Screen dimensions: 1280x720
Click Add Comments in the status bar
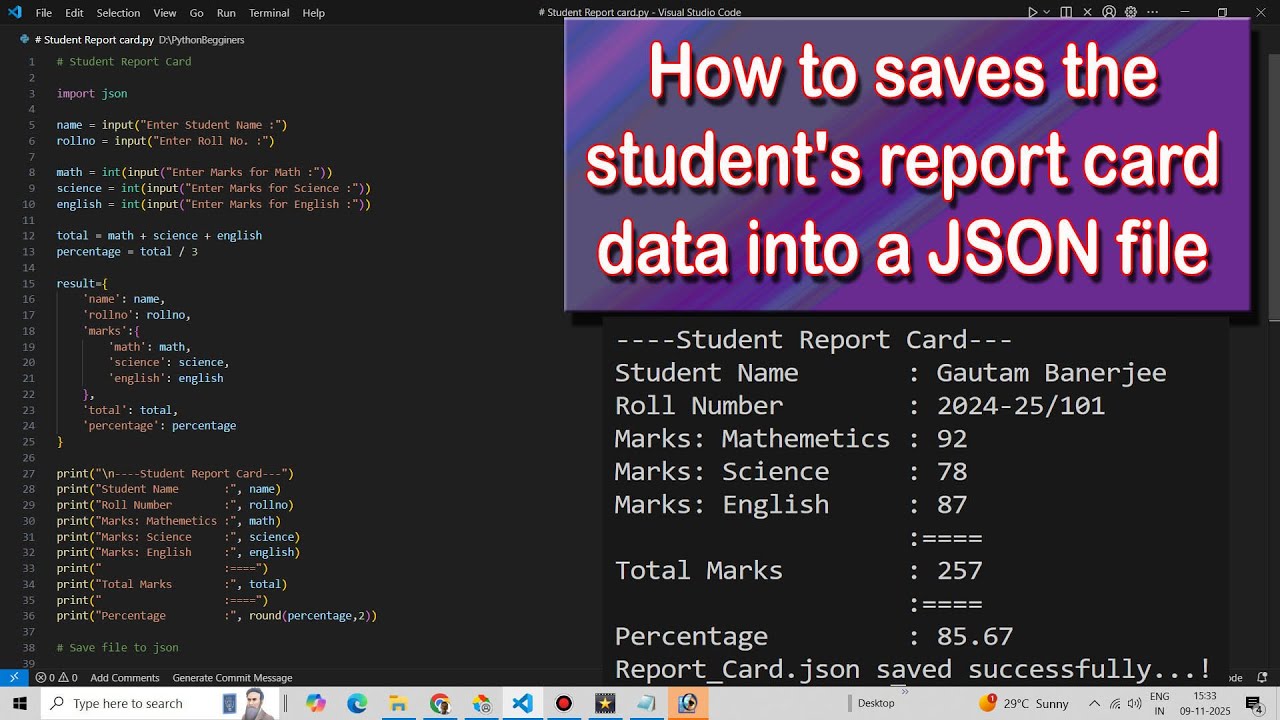[x=125, y=677]
